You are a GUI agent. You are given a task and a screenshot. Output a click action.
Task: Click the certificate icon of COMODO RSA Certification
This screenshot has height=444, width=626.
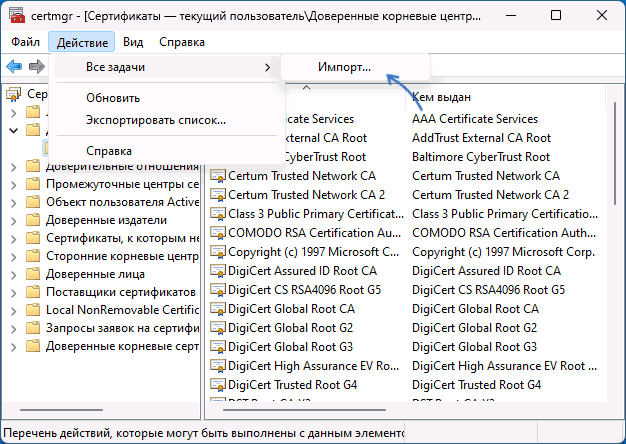tap(218, 233)
